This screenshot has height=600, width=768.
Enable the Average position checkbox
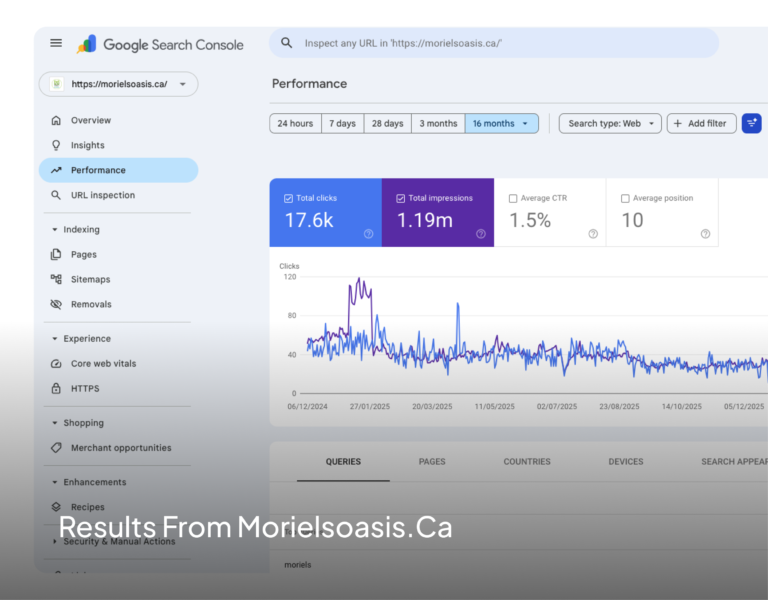pos(625,198)
